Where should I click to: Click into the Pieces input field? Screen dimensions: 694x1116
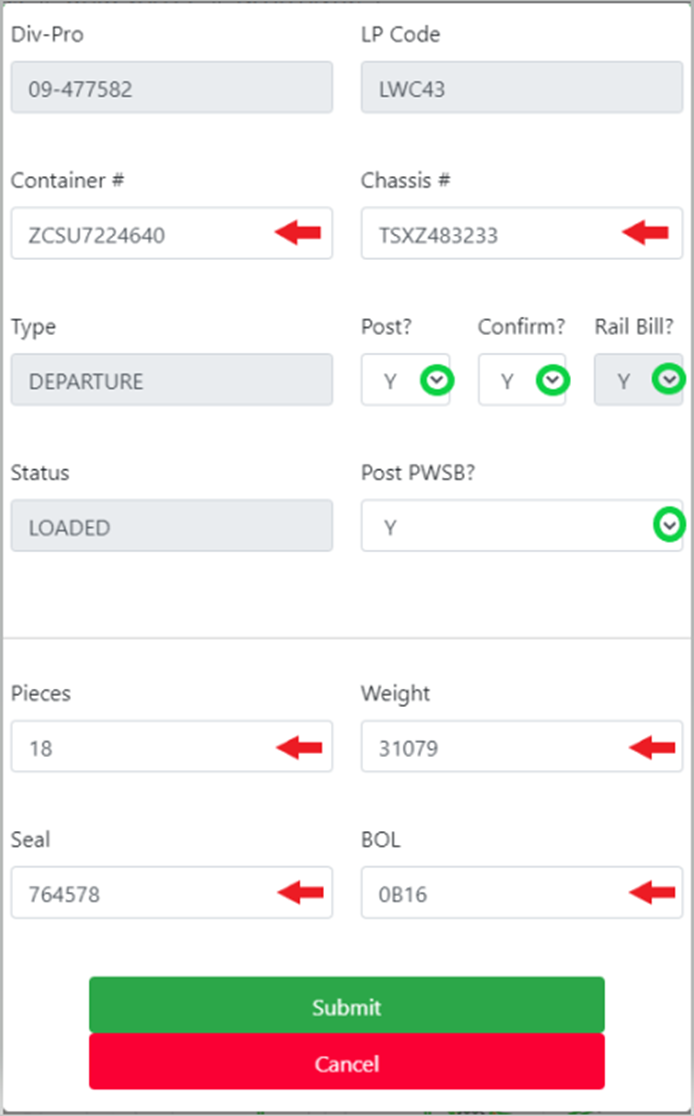(140, 747)
